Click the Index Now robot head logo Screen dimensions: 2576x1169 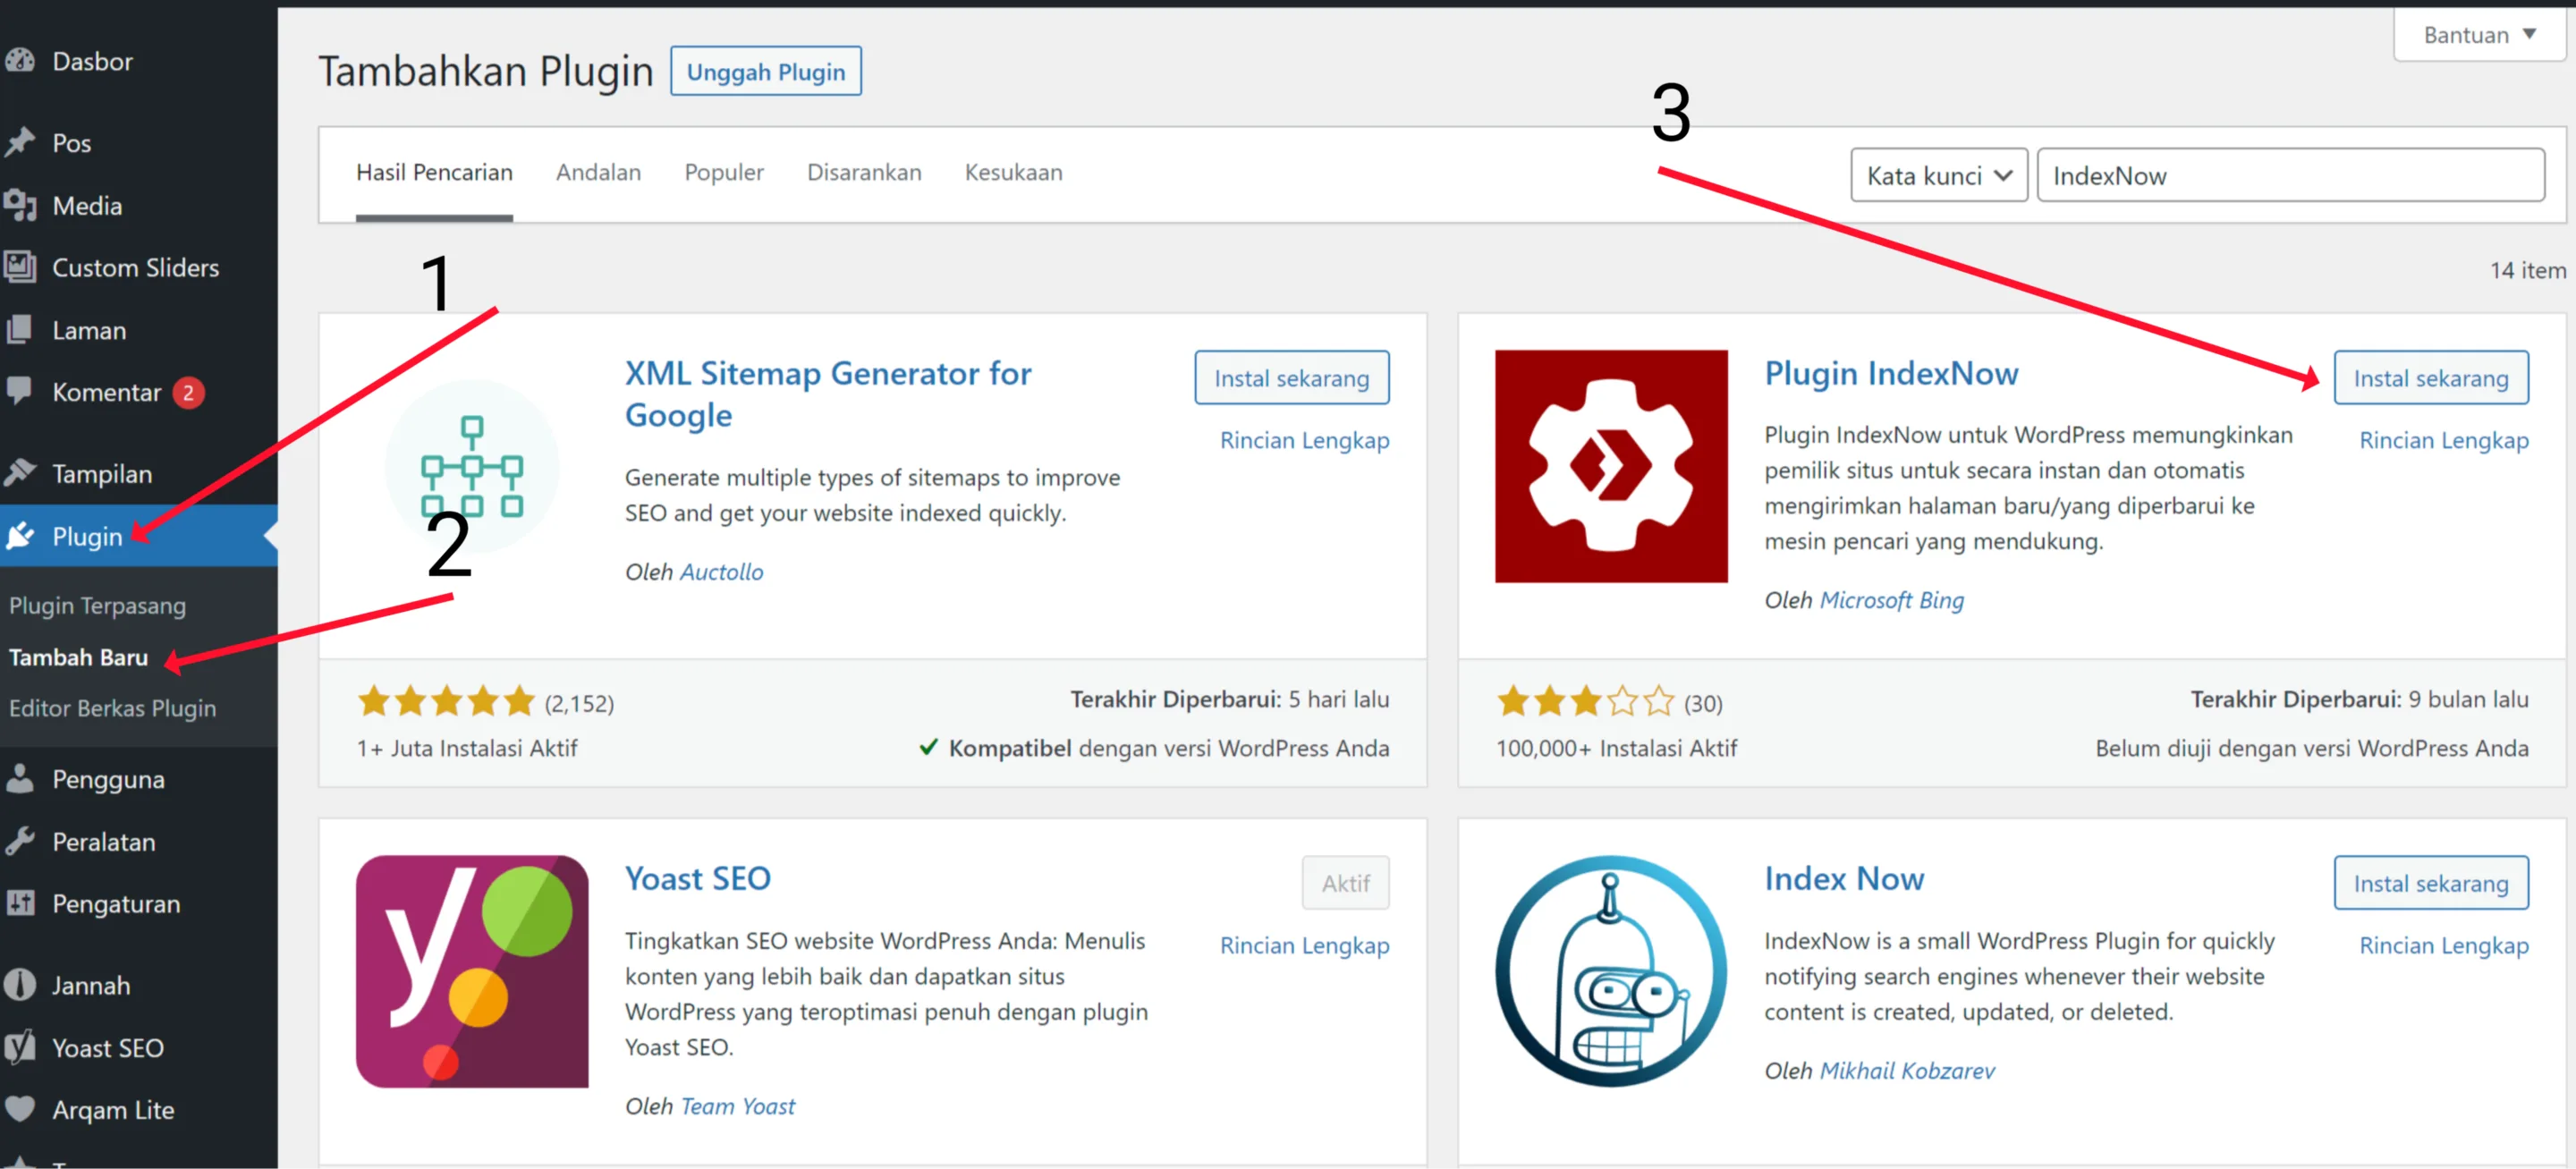click(1611, 971)
